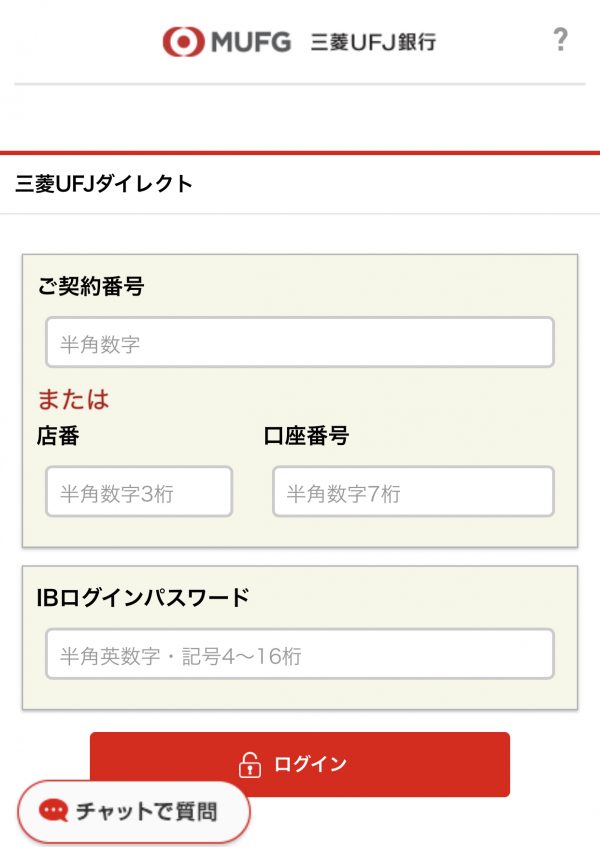Screen dimensions: 600x847
Task: Focus the 店番 three-digit branch field
Action: (139, 492)
